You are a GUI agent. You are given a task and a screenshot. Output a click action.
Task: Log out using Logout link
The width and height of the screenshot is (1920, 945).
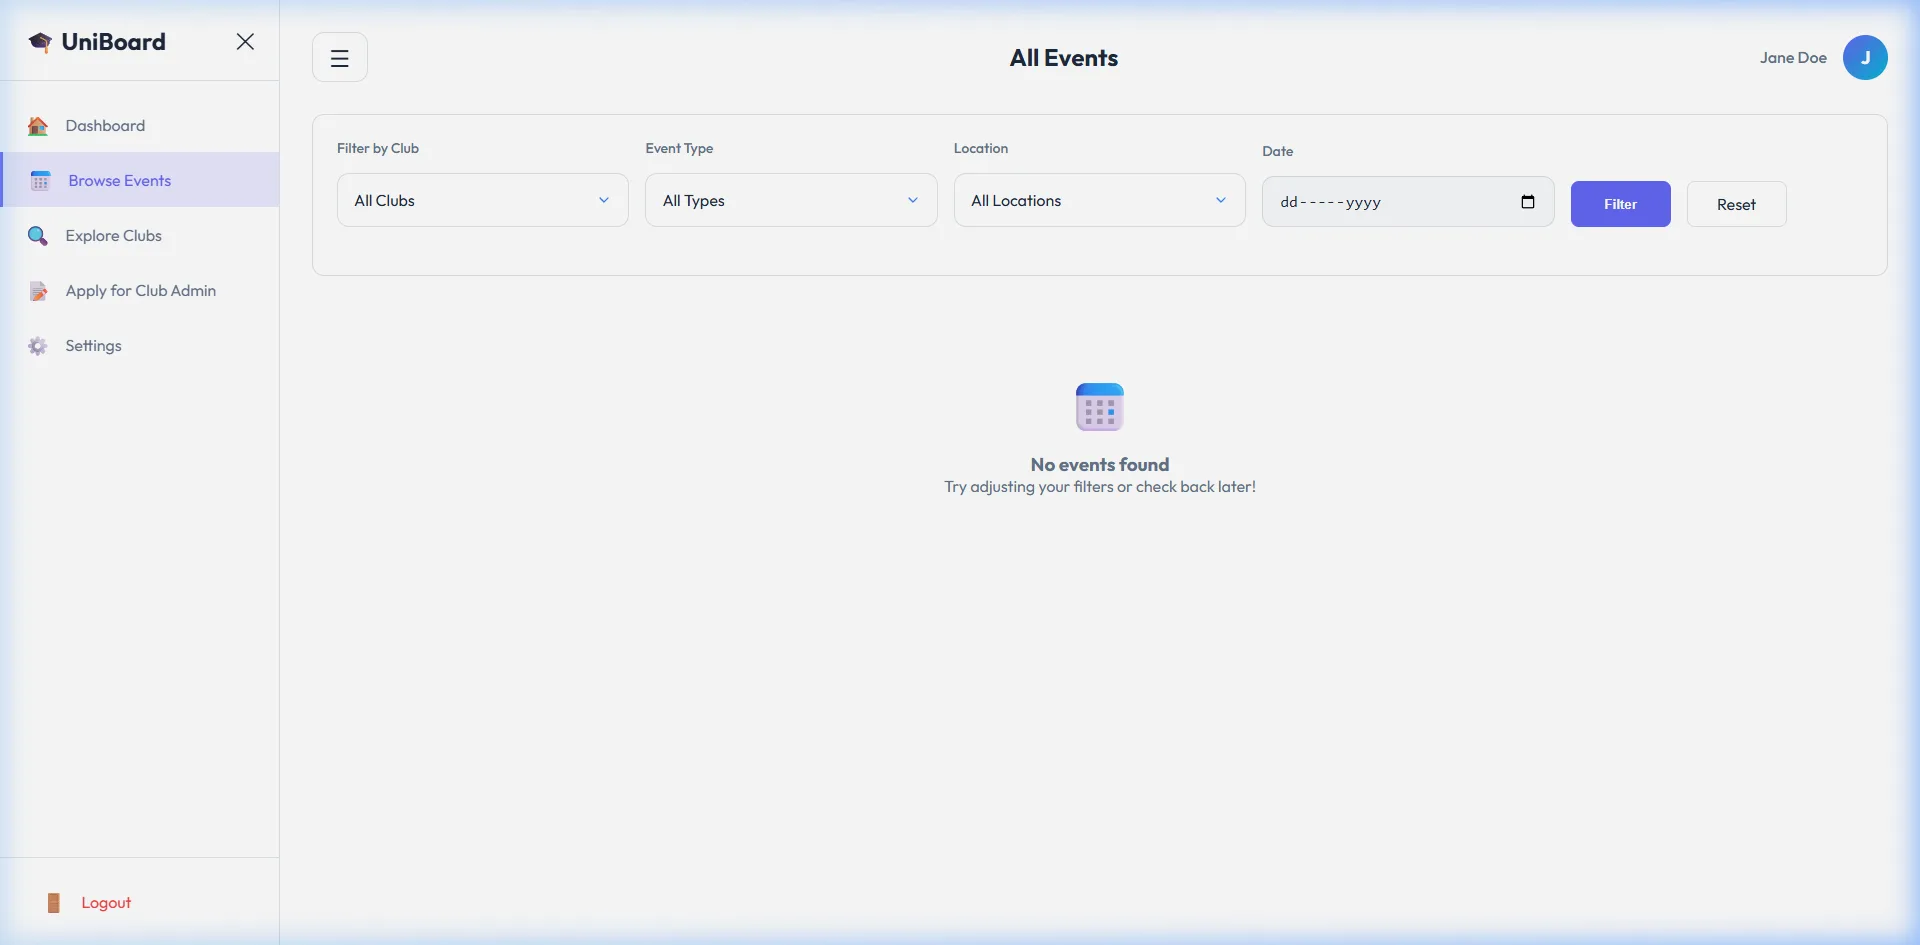106,902
